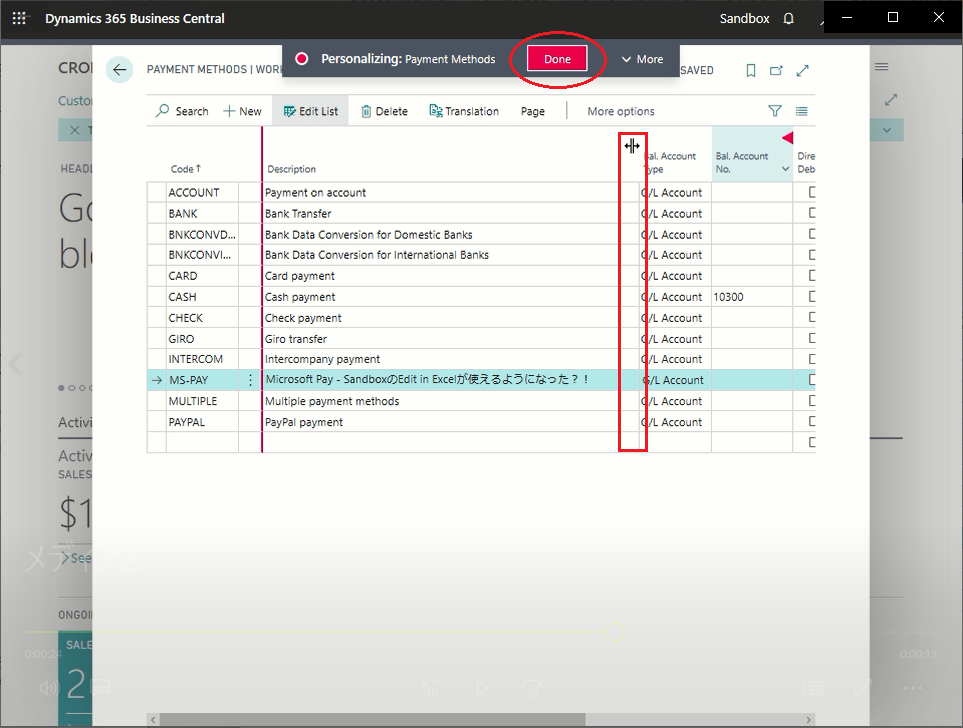This screenshot has width=963, height=728.
Task: Tick the Direct Debit checkbox for MS-PAY
Action: tap(812, 380)
